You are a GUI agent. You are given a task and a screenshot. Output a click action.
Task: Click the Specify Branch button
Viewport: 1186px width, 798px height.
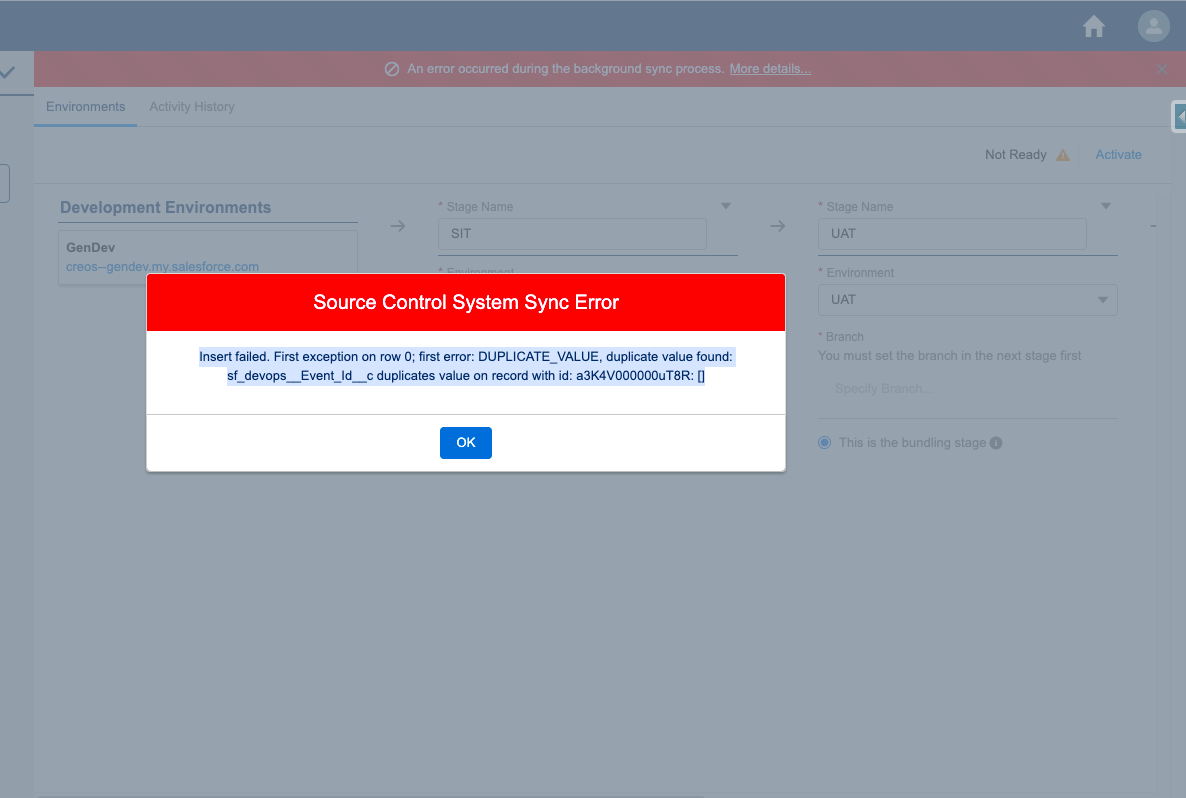(x=883, y=389)
